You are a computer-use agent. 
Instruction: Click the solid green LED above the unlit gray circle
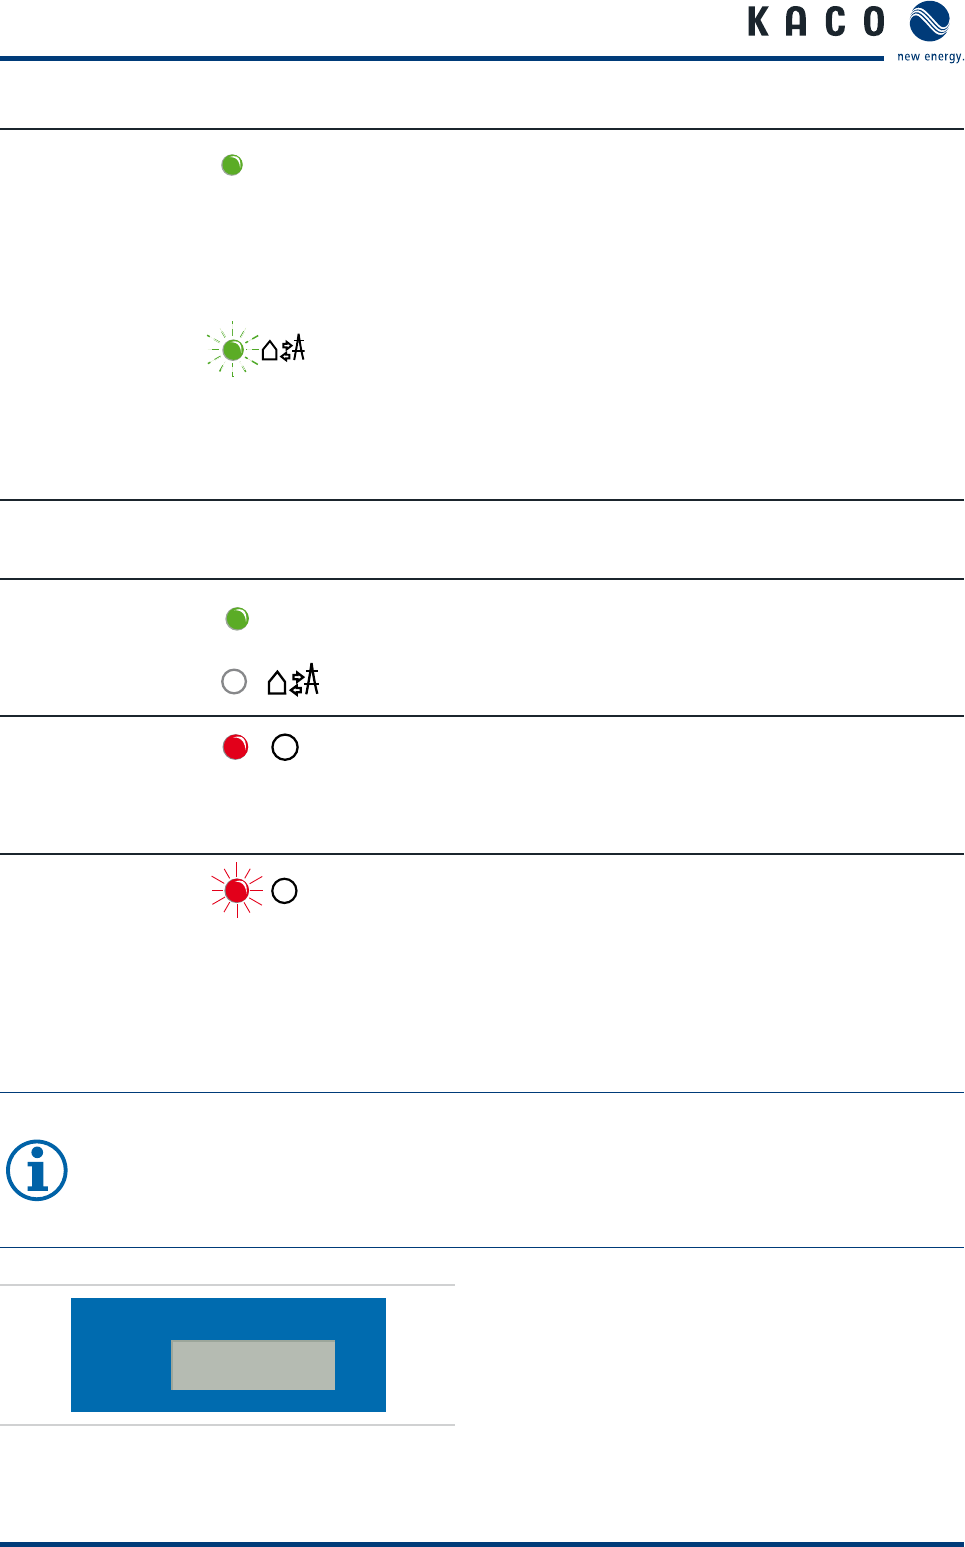[x=237, y=619]
